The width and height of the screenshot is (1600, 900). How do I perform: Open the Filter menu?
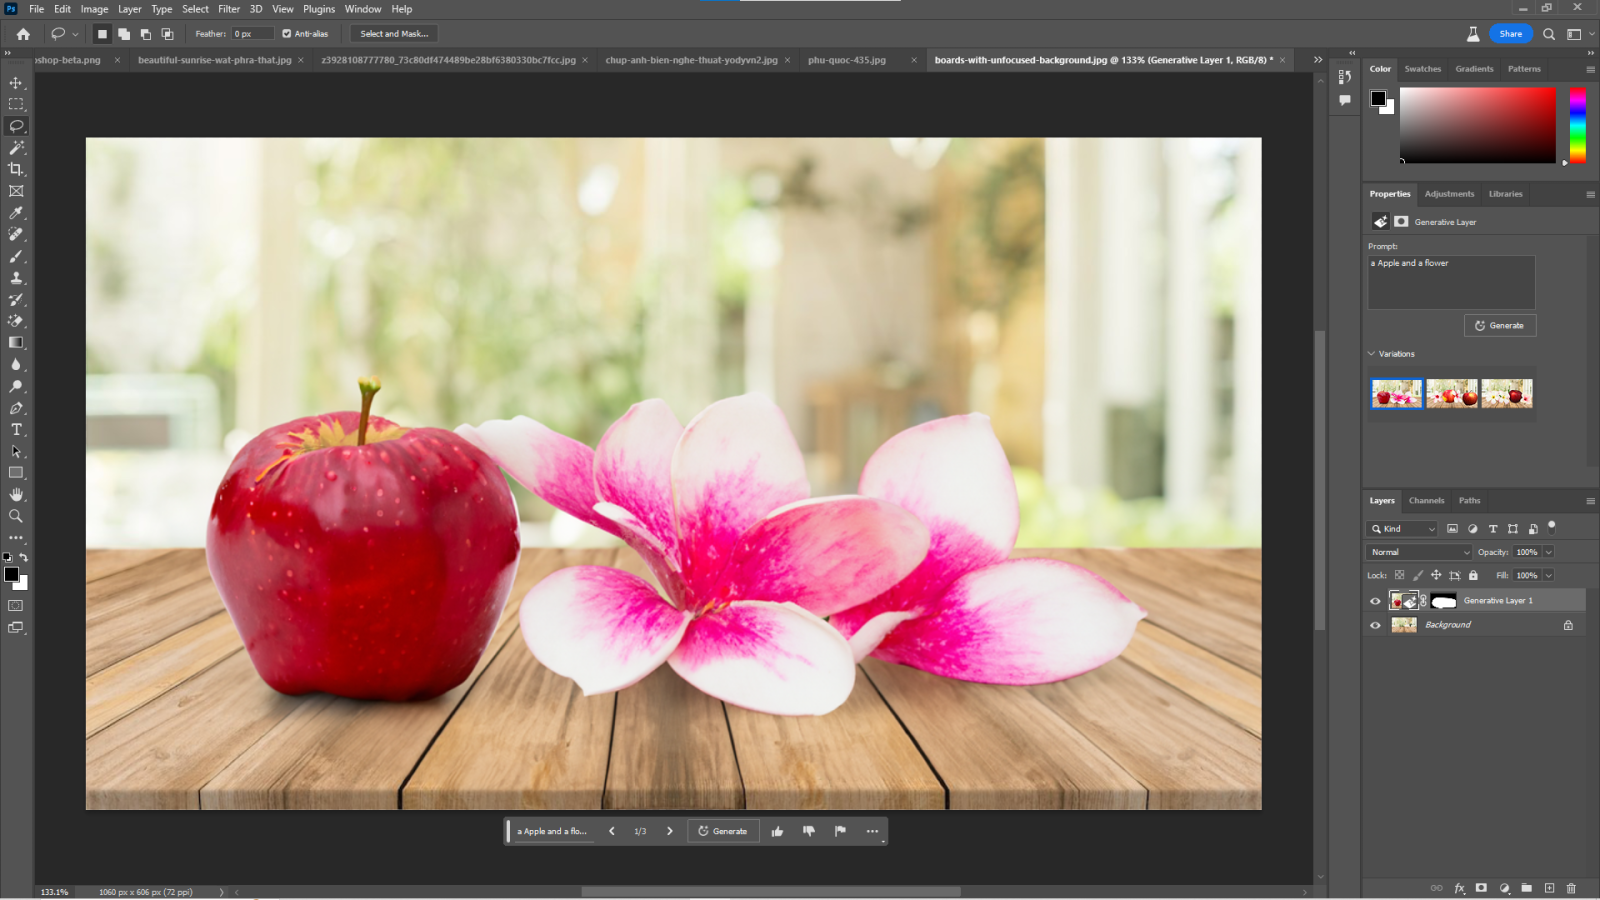pos(229,9)
